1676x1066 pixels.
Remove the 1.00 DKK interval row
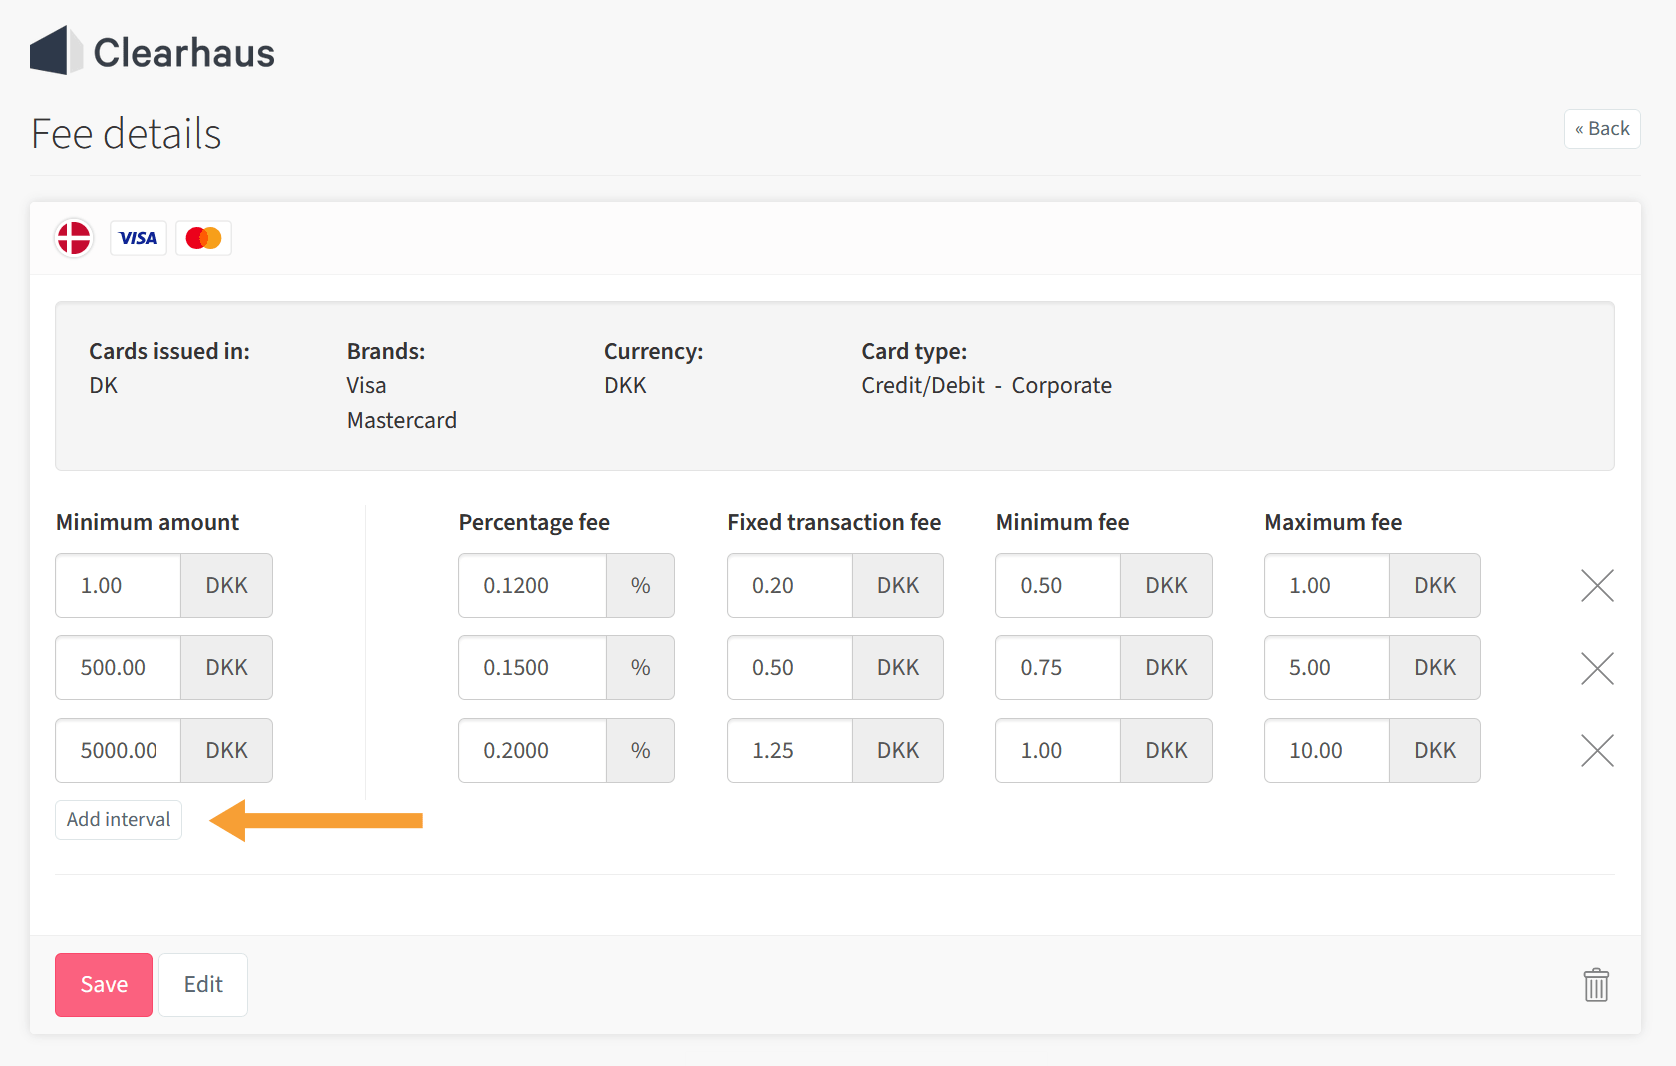click(1597, 586)
